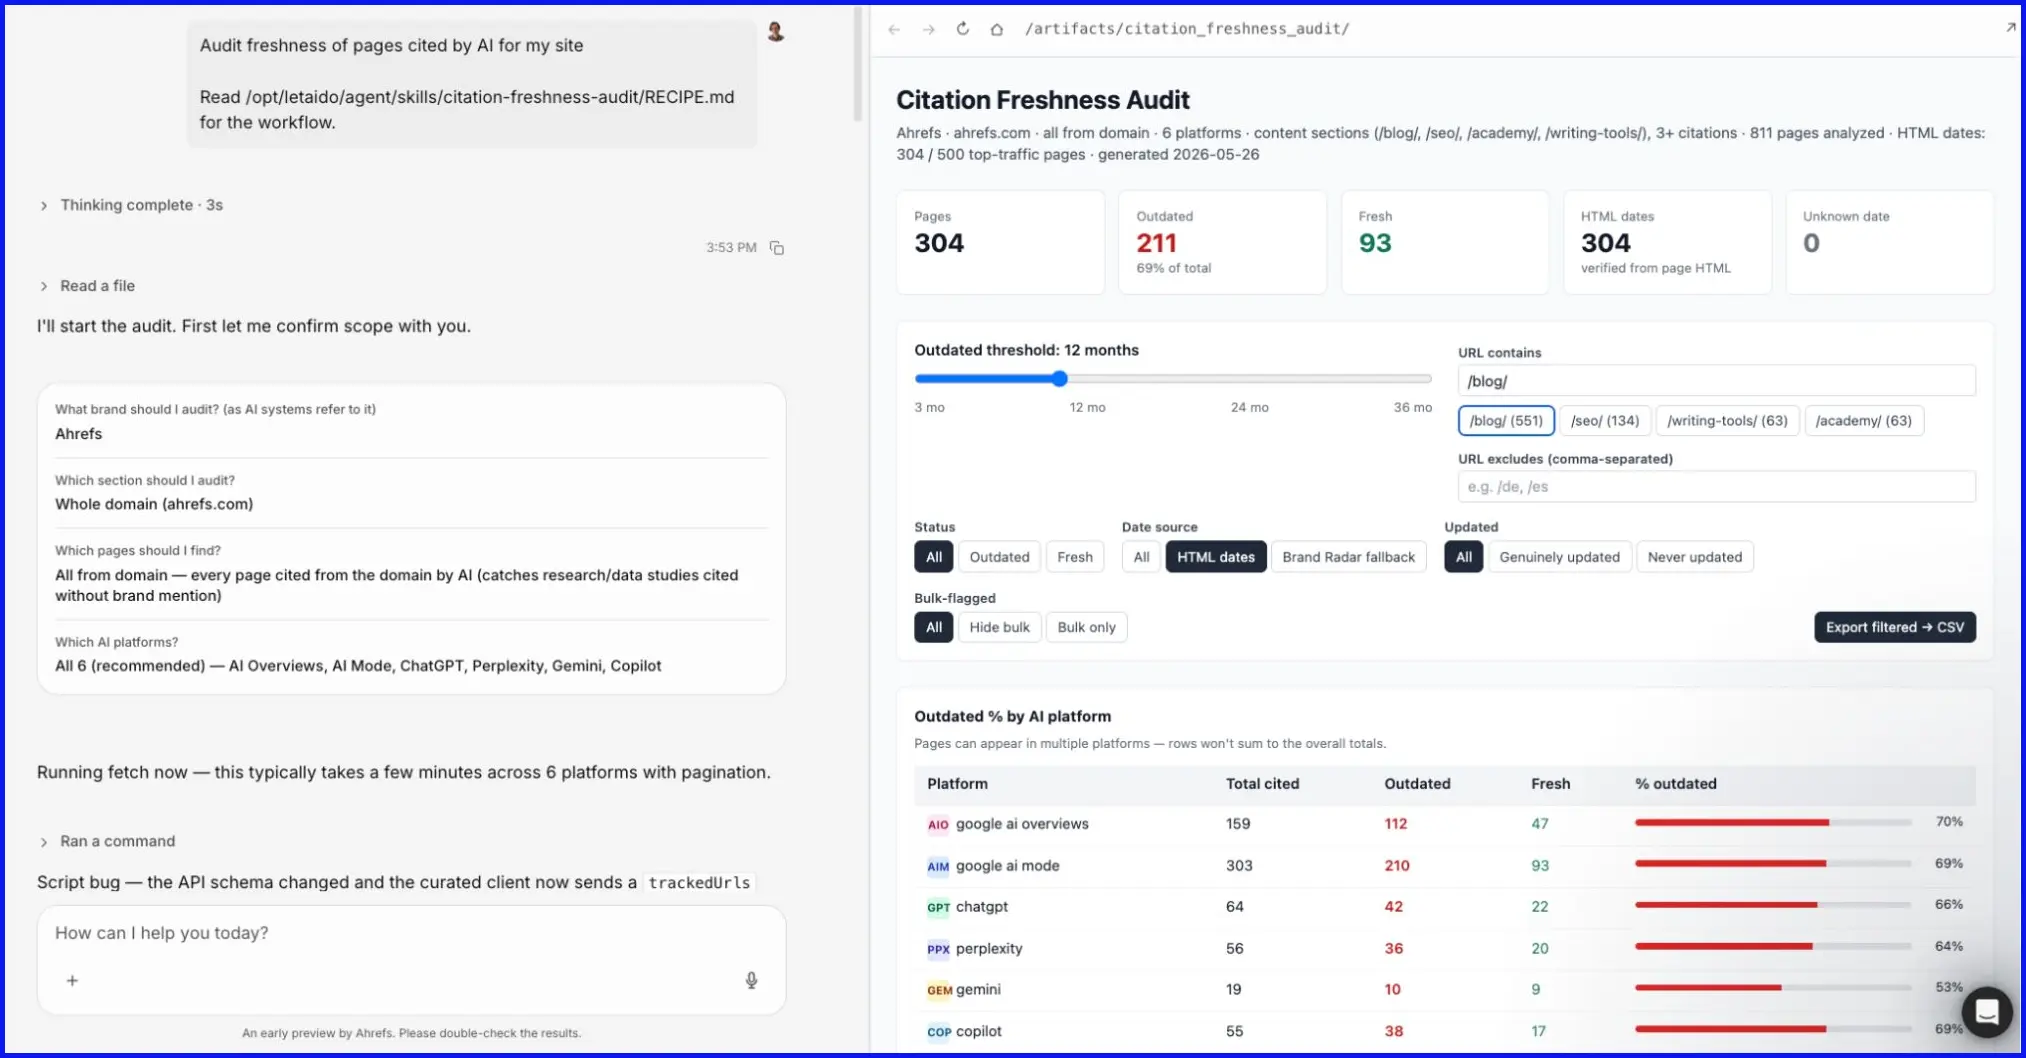The image size is (2026, 1058).
Task: Click the outdated threshold slider handle
Action: 1060,379
